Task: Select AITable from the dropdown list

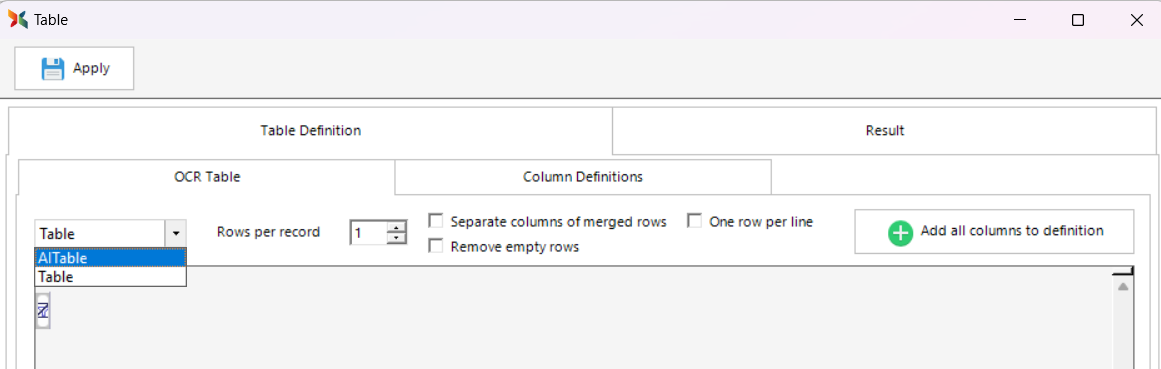Action: point(110,258)
